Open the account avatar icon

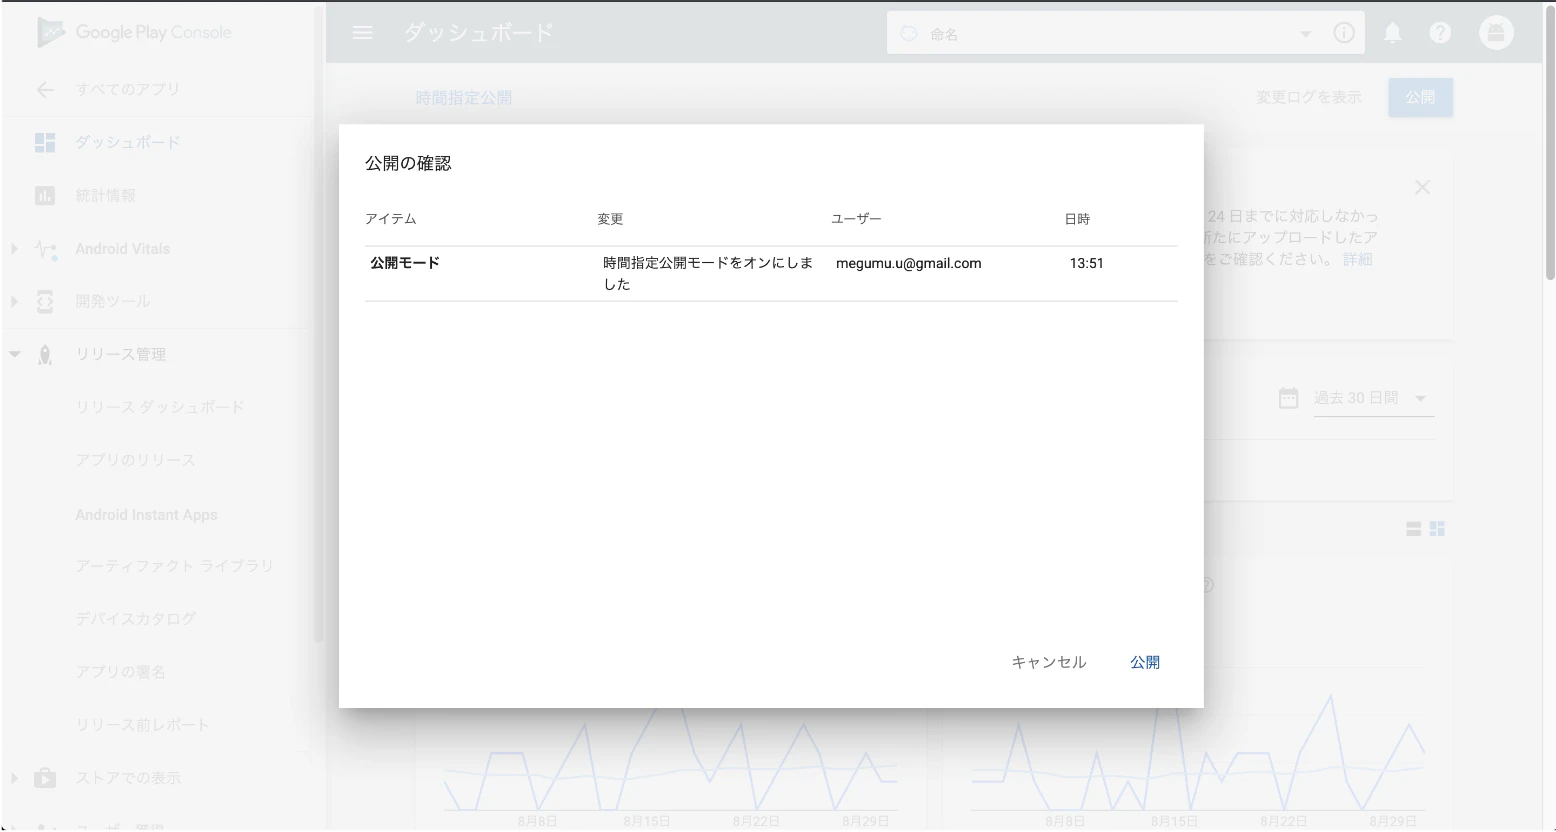pyautogui.click(x=1496, y=33)
